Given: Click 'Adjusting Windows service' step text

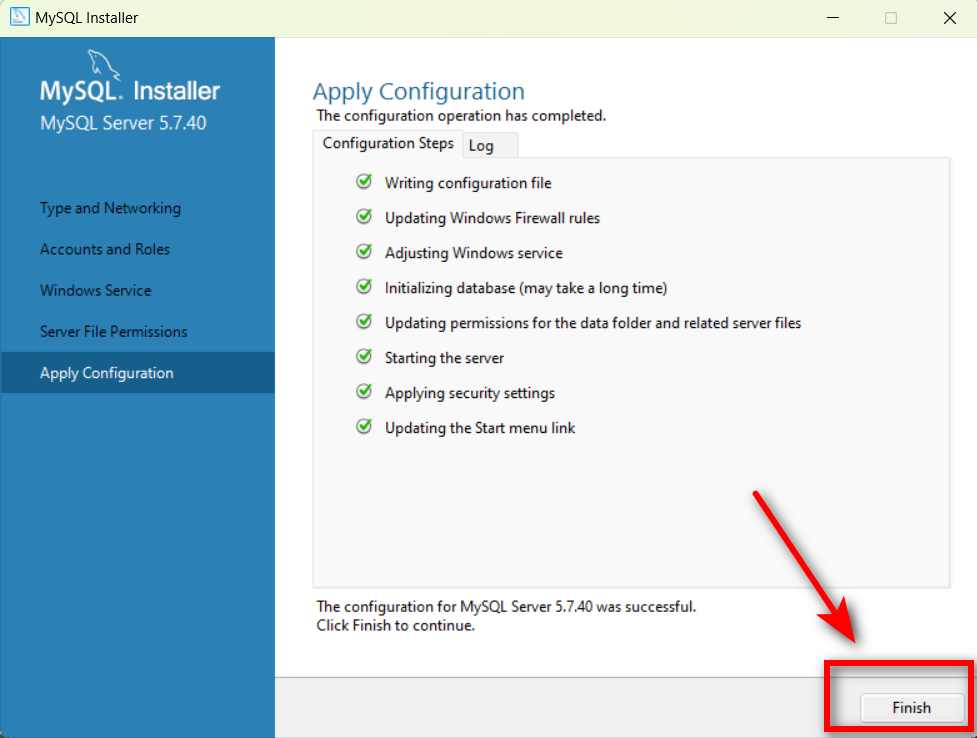Looking at the screenshot, I should 474,253.
